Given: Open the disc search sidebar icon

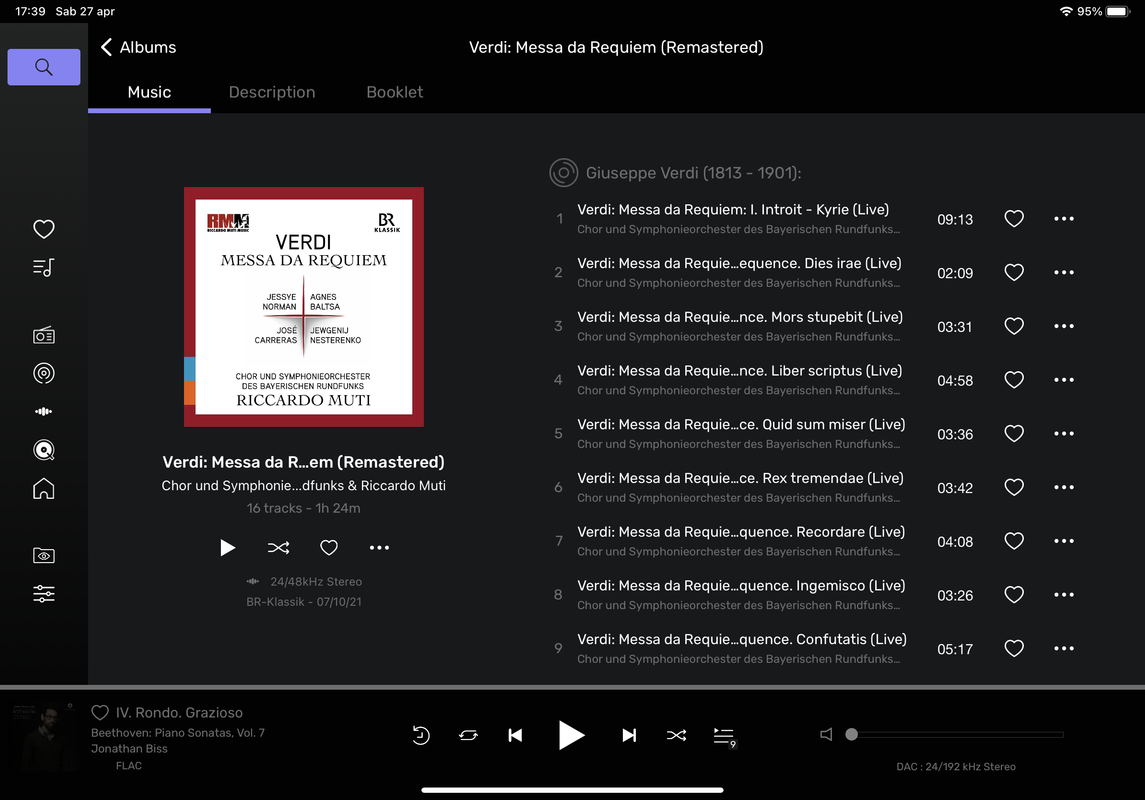Looking at the screenshot, I should pos(44,450).
